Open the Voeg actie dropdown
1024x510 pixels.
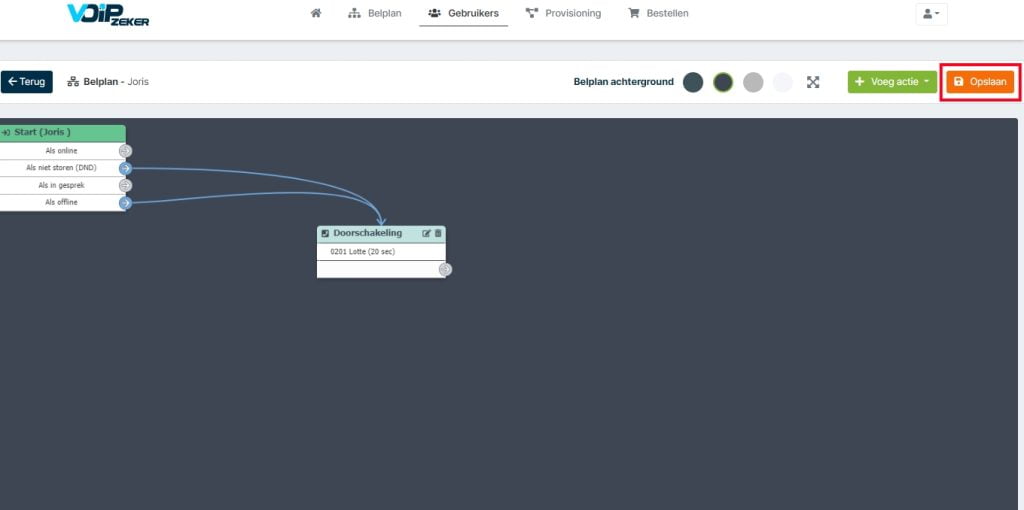point(892,82)
